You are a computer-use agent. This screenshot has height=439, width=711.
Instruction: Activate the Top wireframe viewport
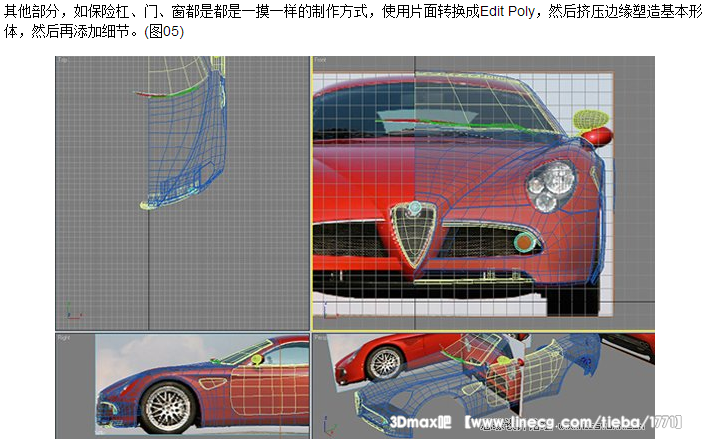182,193
